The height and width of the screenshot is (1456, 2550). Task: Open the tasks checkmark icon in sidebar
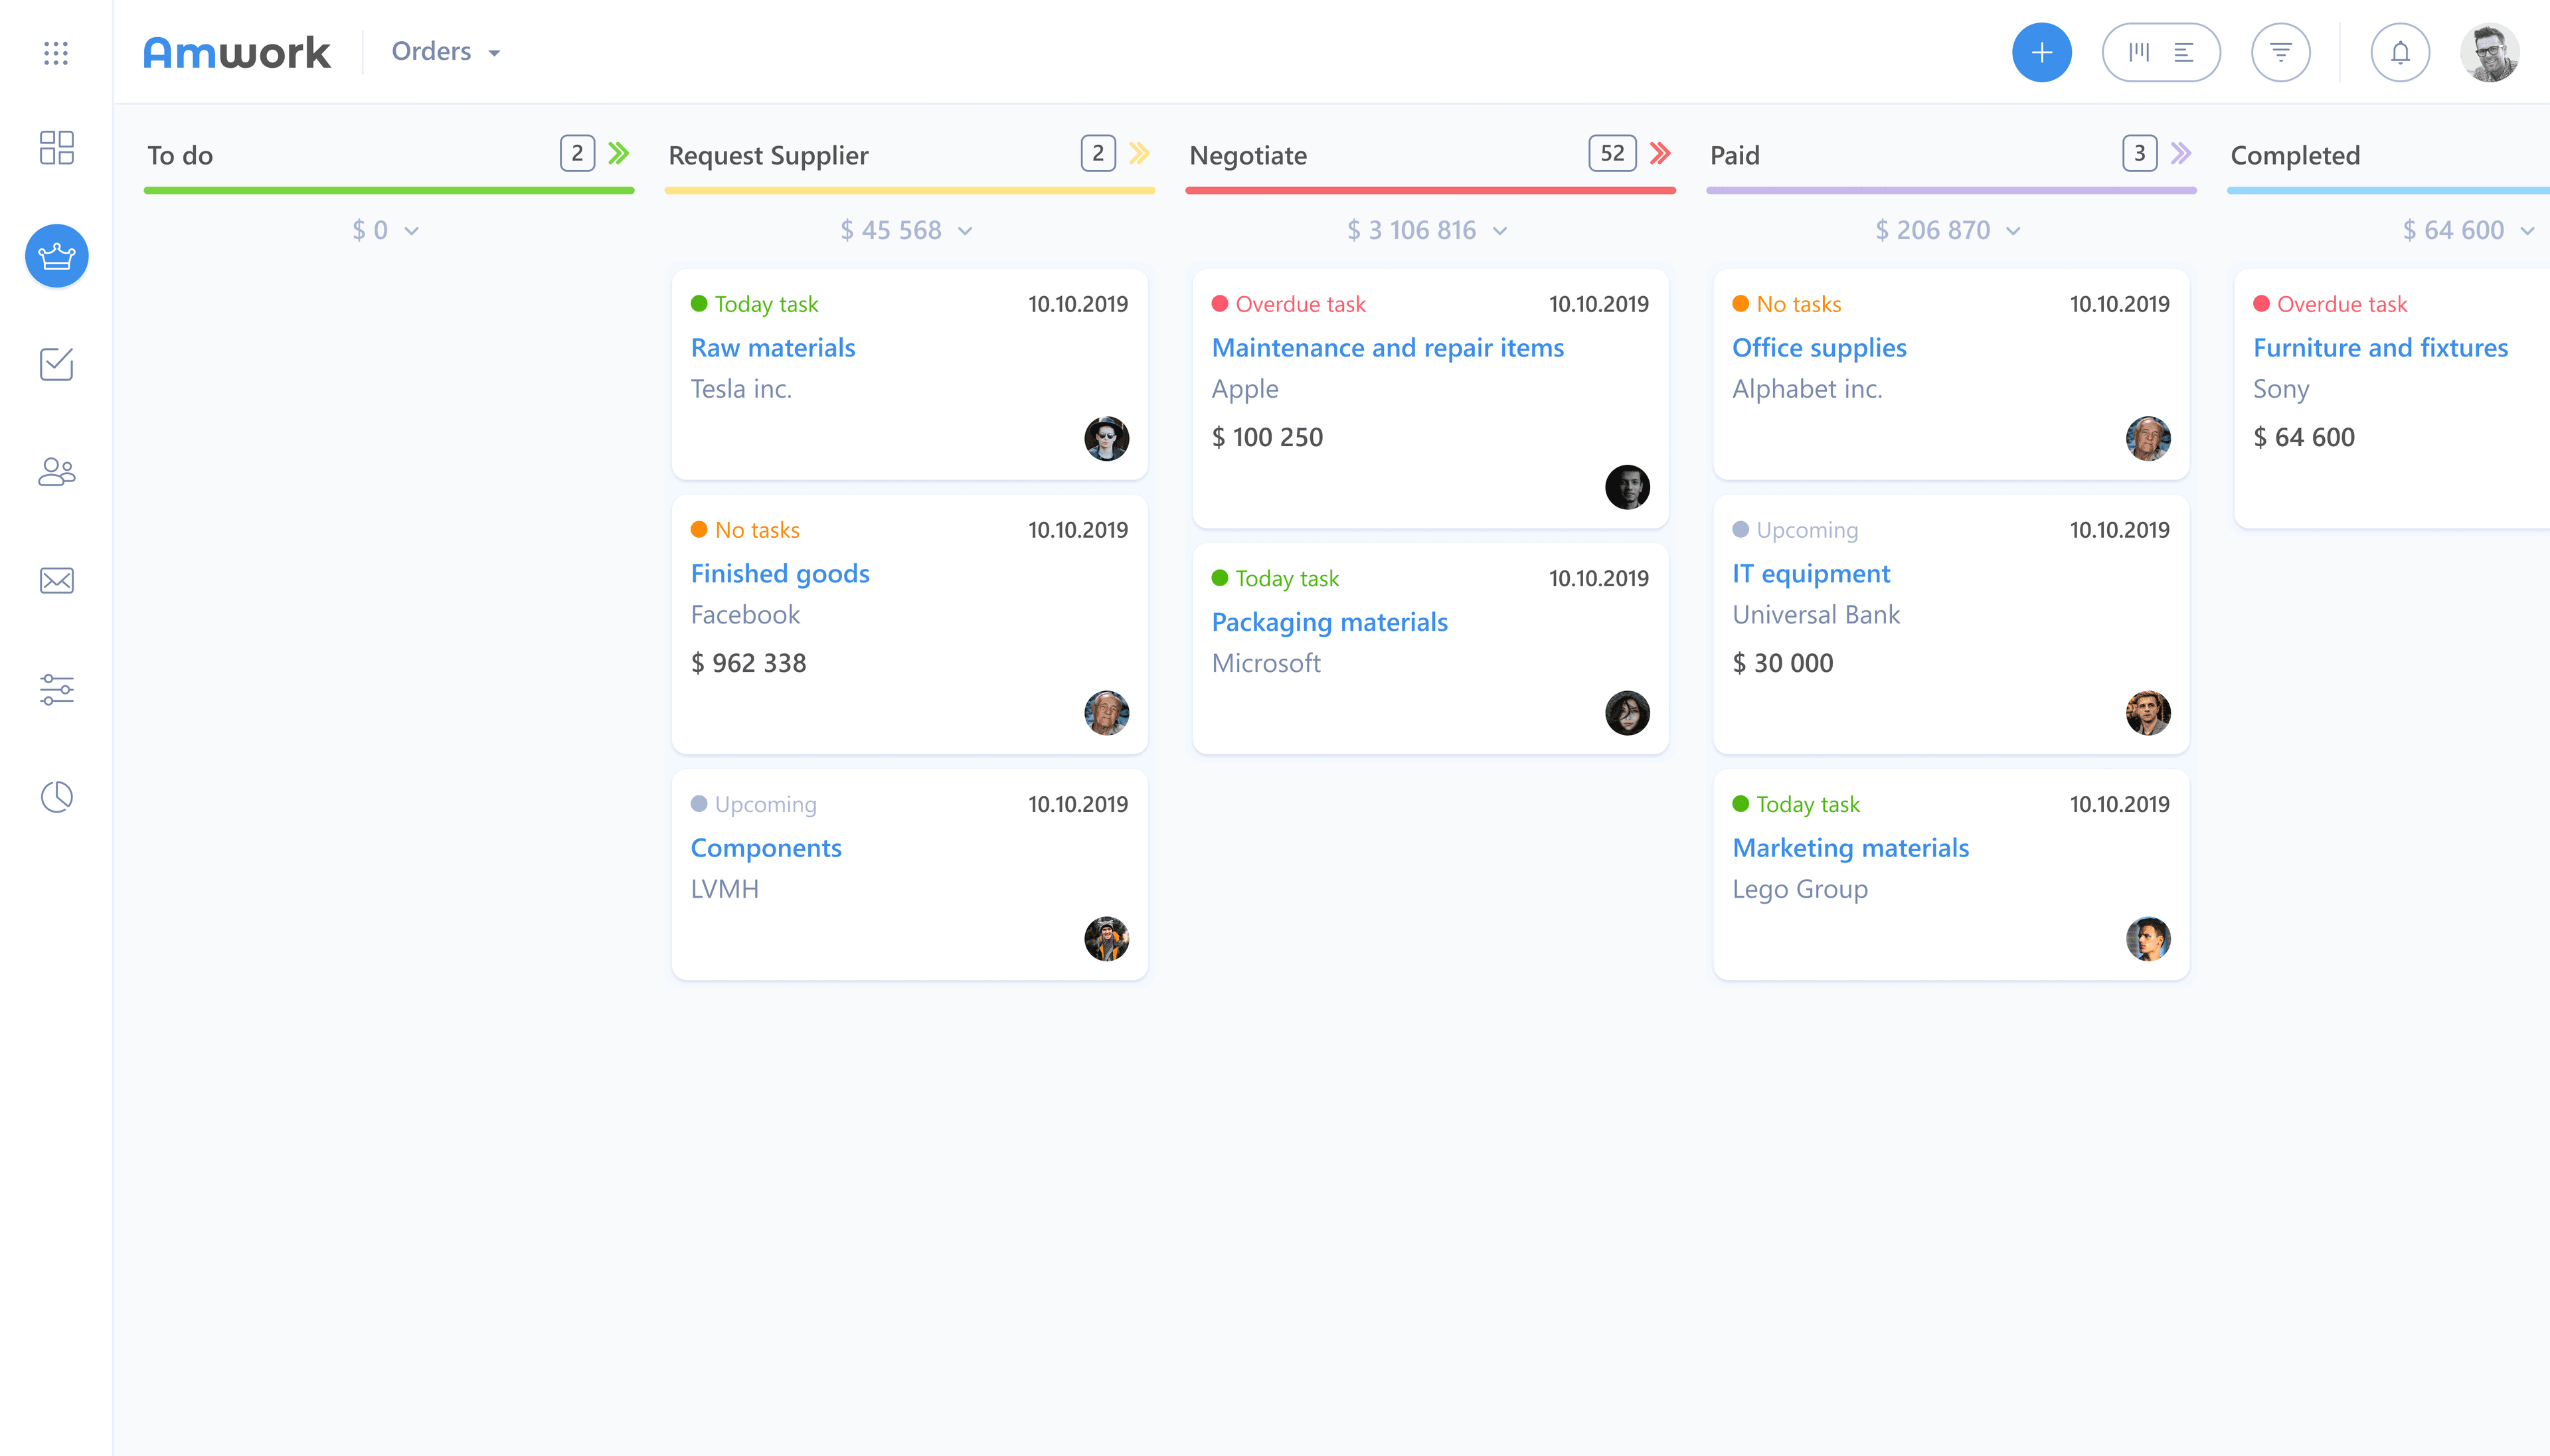coord(56,364)
